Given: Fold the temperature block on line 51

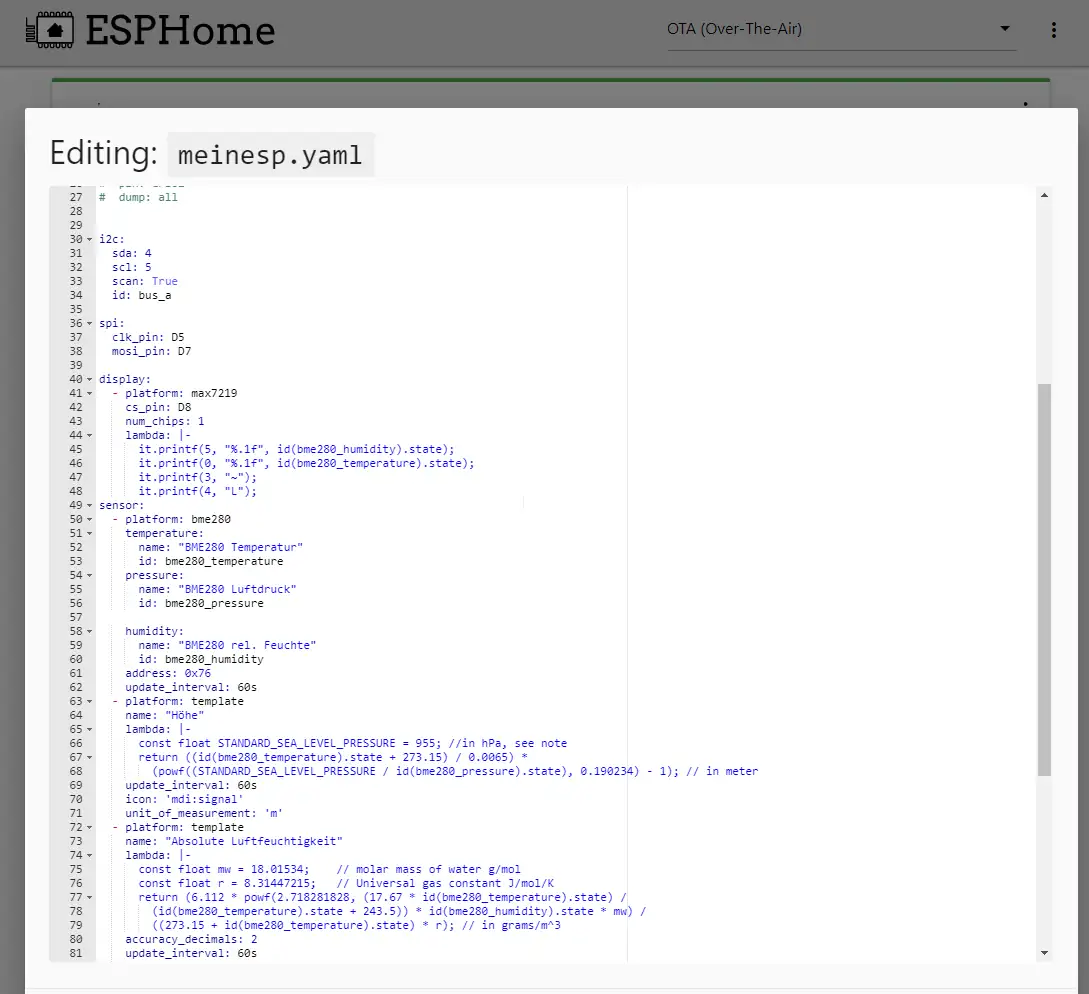Looking at the screenshot, I should 90,534.
